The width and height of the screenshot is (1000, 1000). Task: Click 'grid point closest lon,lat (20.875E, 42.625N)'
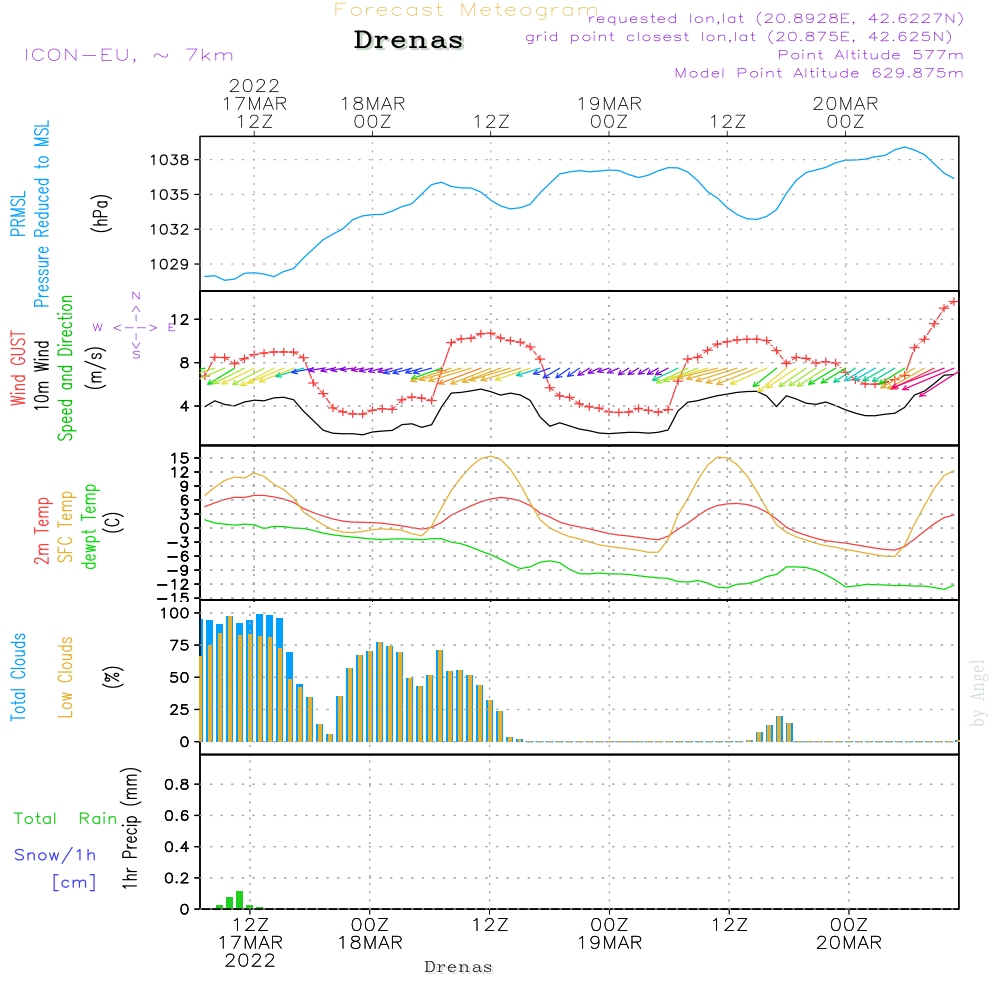(x=739, y=37)
